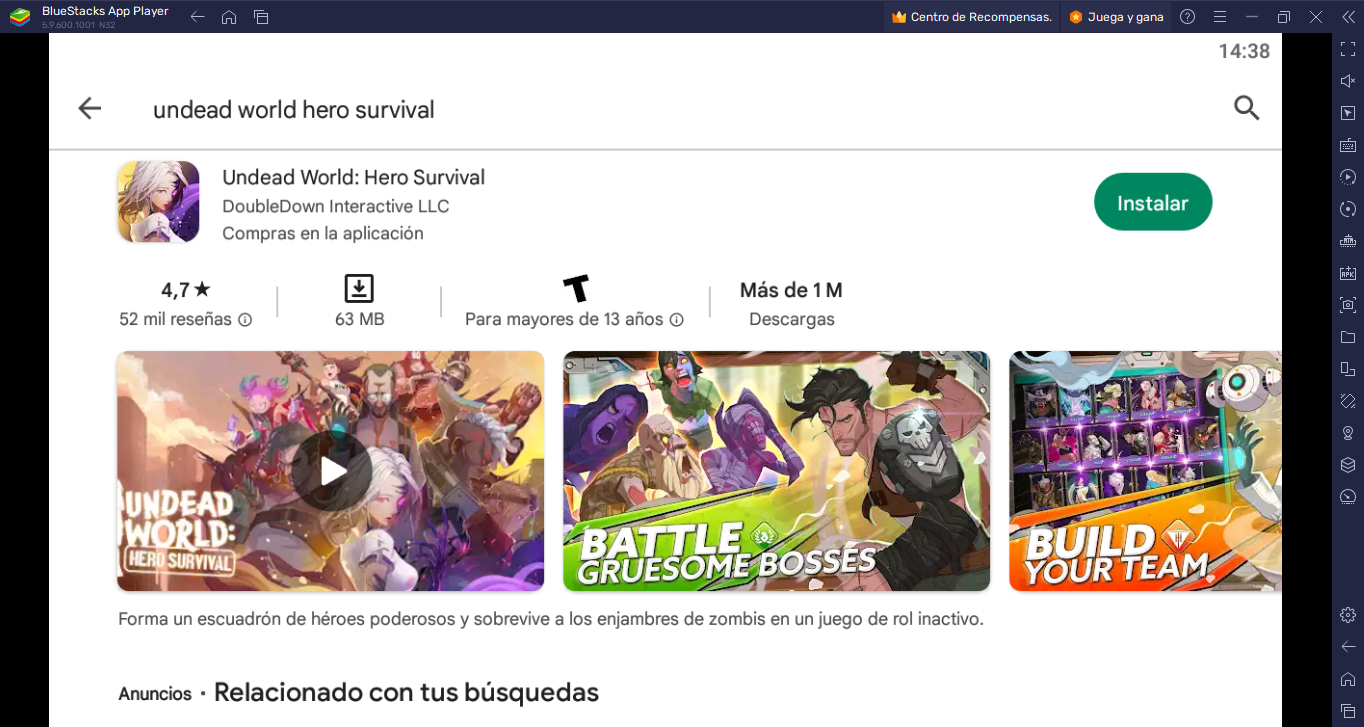Open the set location pin icon
The image size is (1364, 727).
(x=1348, y=433)
